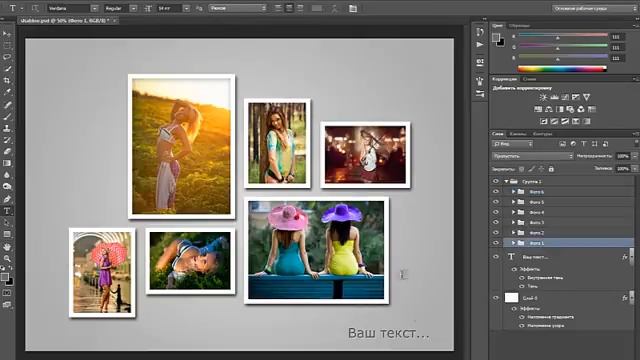Left-align text in options bar
The image size is (640, 360).
click(278, 8)
